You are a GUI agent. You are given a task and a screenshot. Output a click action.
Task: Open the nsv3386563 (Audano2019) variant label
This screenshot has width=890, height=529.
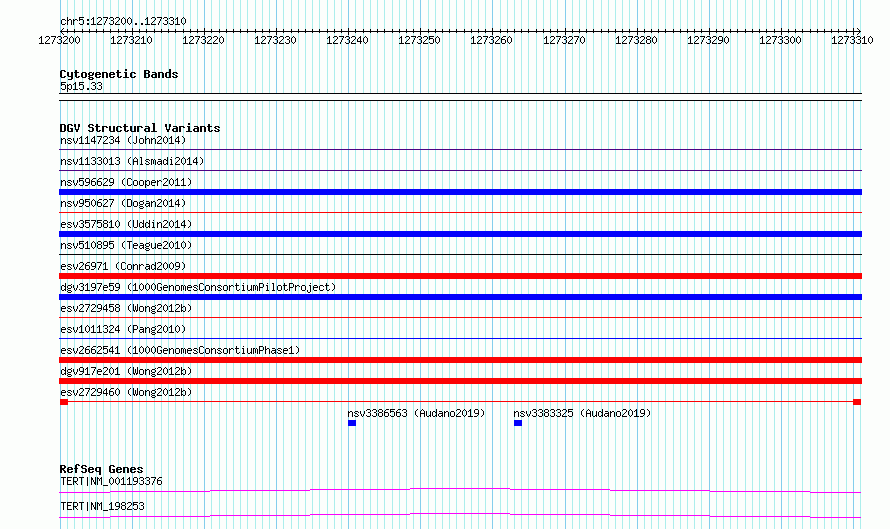click(416, 413)
